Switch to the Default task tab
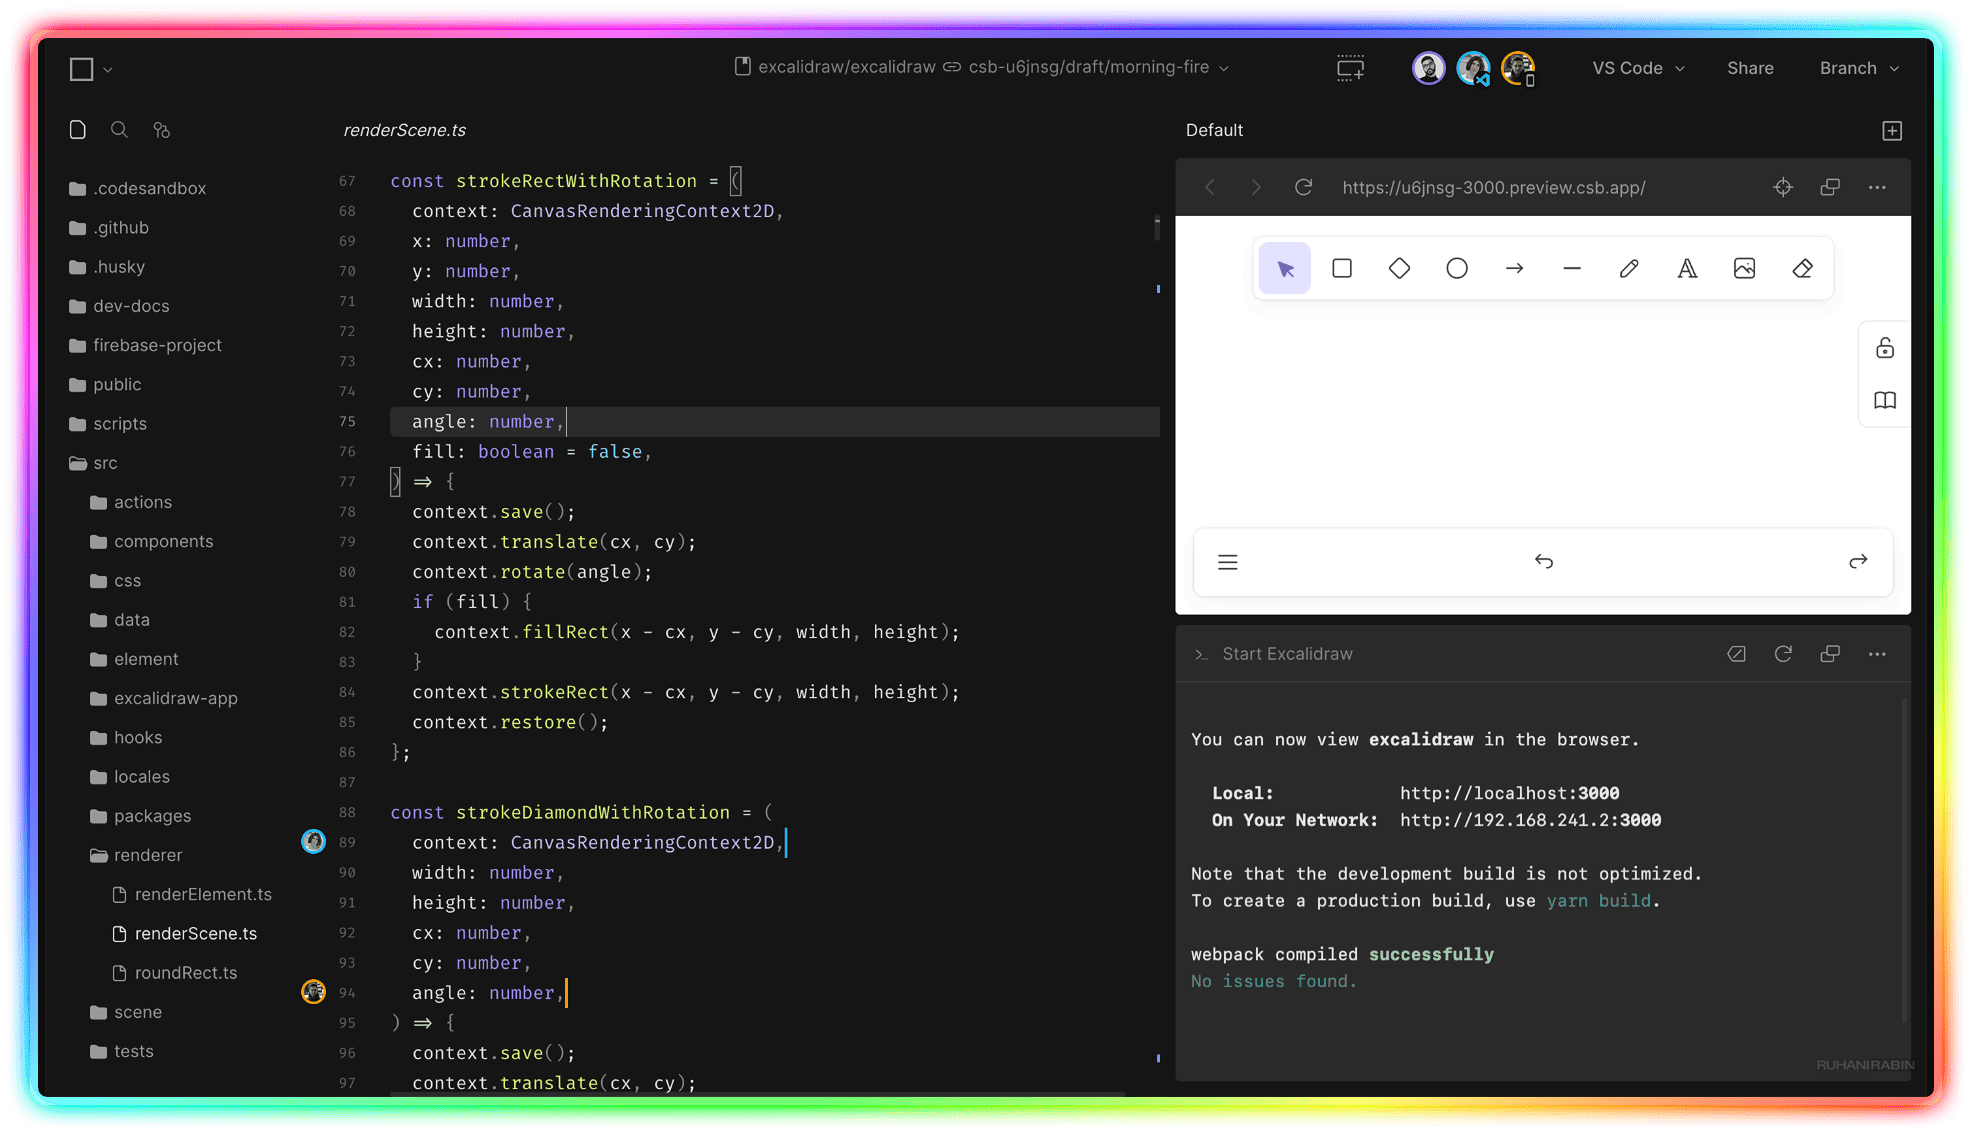Viewport: 1972px width, 1135px height. 1214,130
